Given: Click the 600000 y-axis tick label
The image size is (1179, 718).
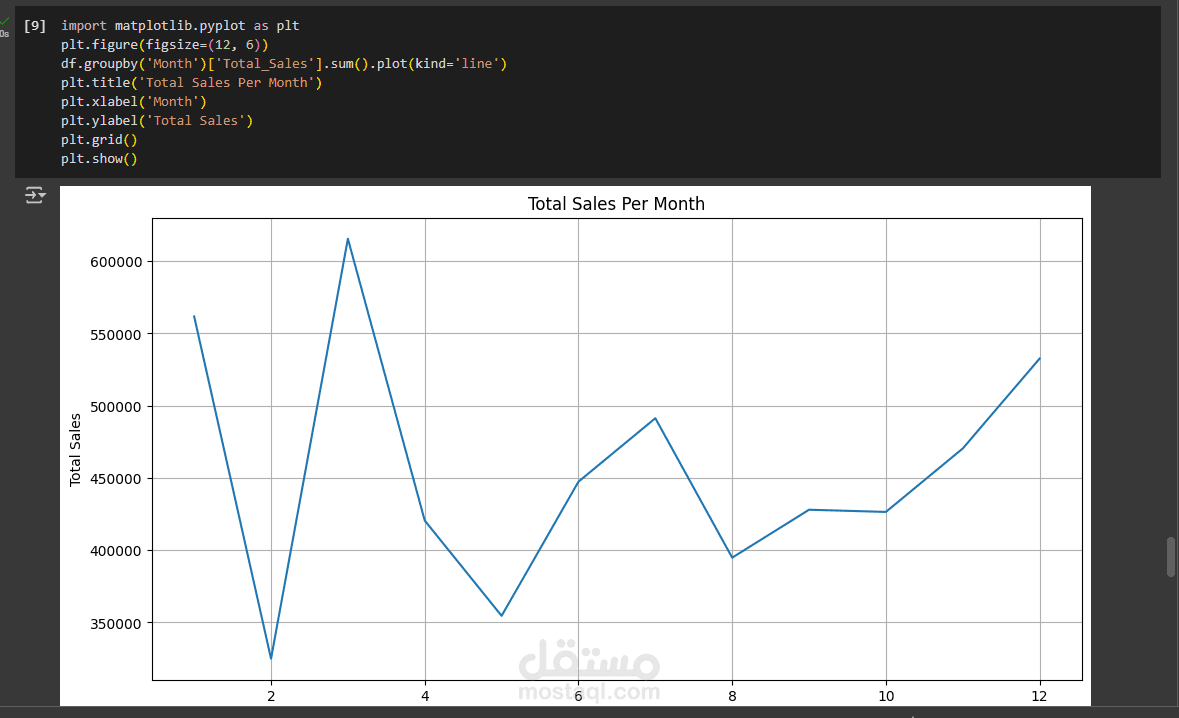Looking at the screenshot, I should 116,262.
